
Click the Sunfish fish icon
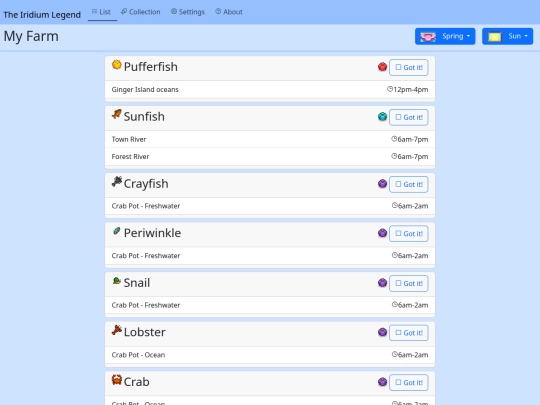(117, 114)
